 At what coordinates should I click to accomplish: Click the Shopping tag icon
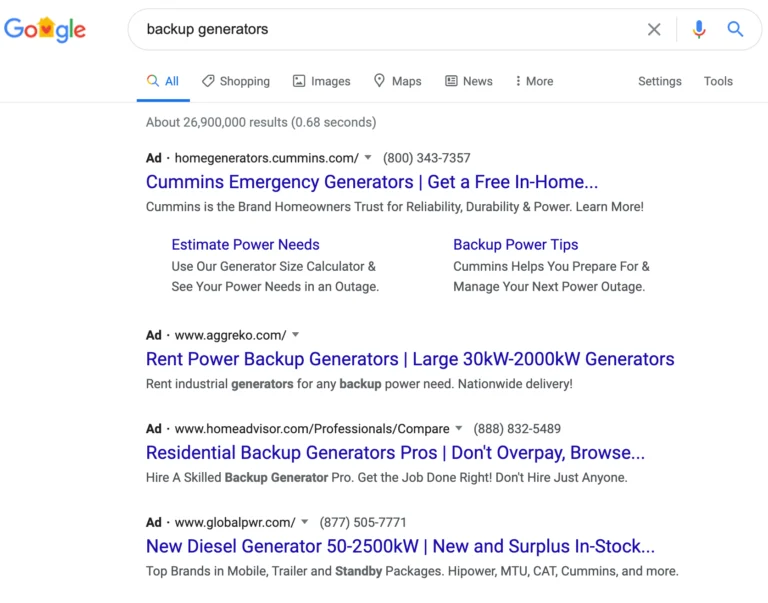tap(208, 81)
